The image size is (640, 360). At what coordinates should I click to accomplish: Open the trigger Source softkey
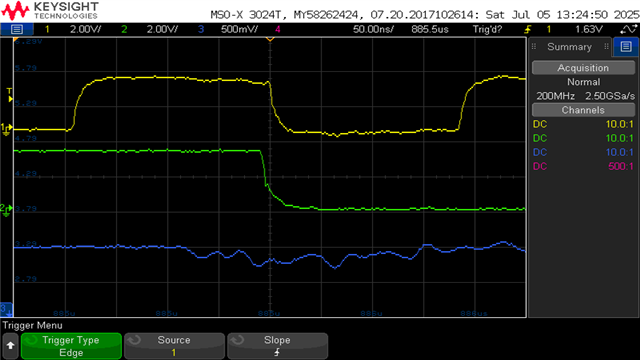coord(174,346)
